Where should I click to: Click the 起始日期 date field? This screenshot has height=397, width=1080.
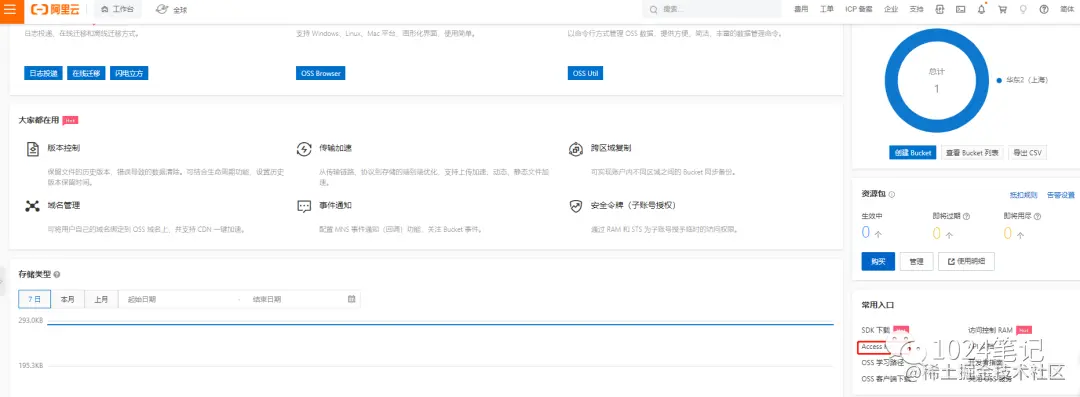pyautogui.click(x=179, y=299)
